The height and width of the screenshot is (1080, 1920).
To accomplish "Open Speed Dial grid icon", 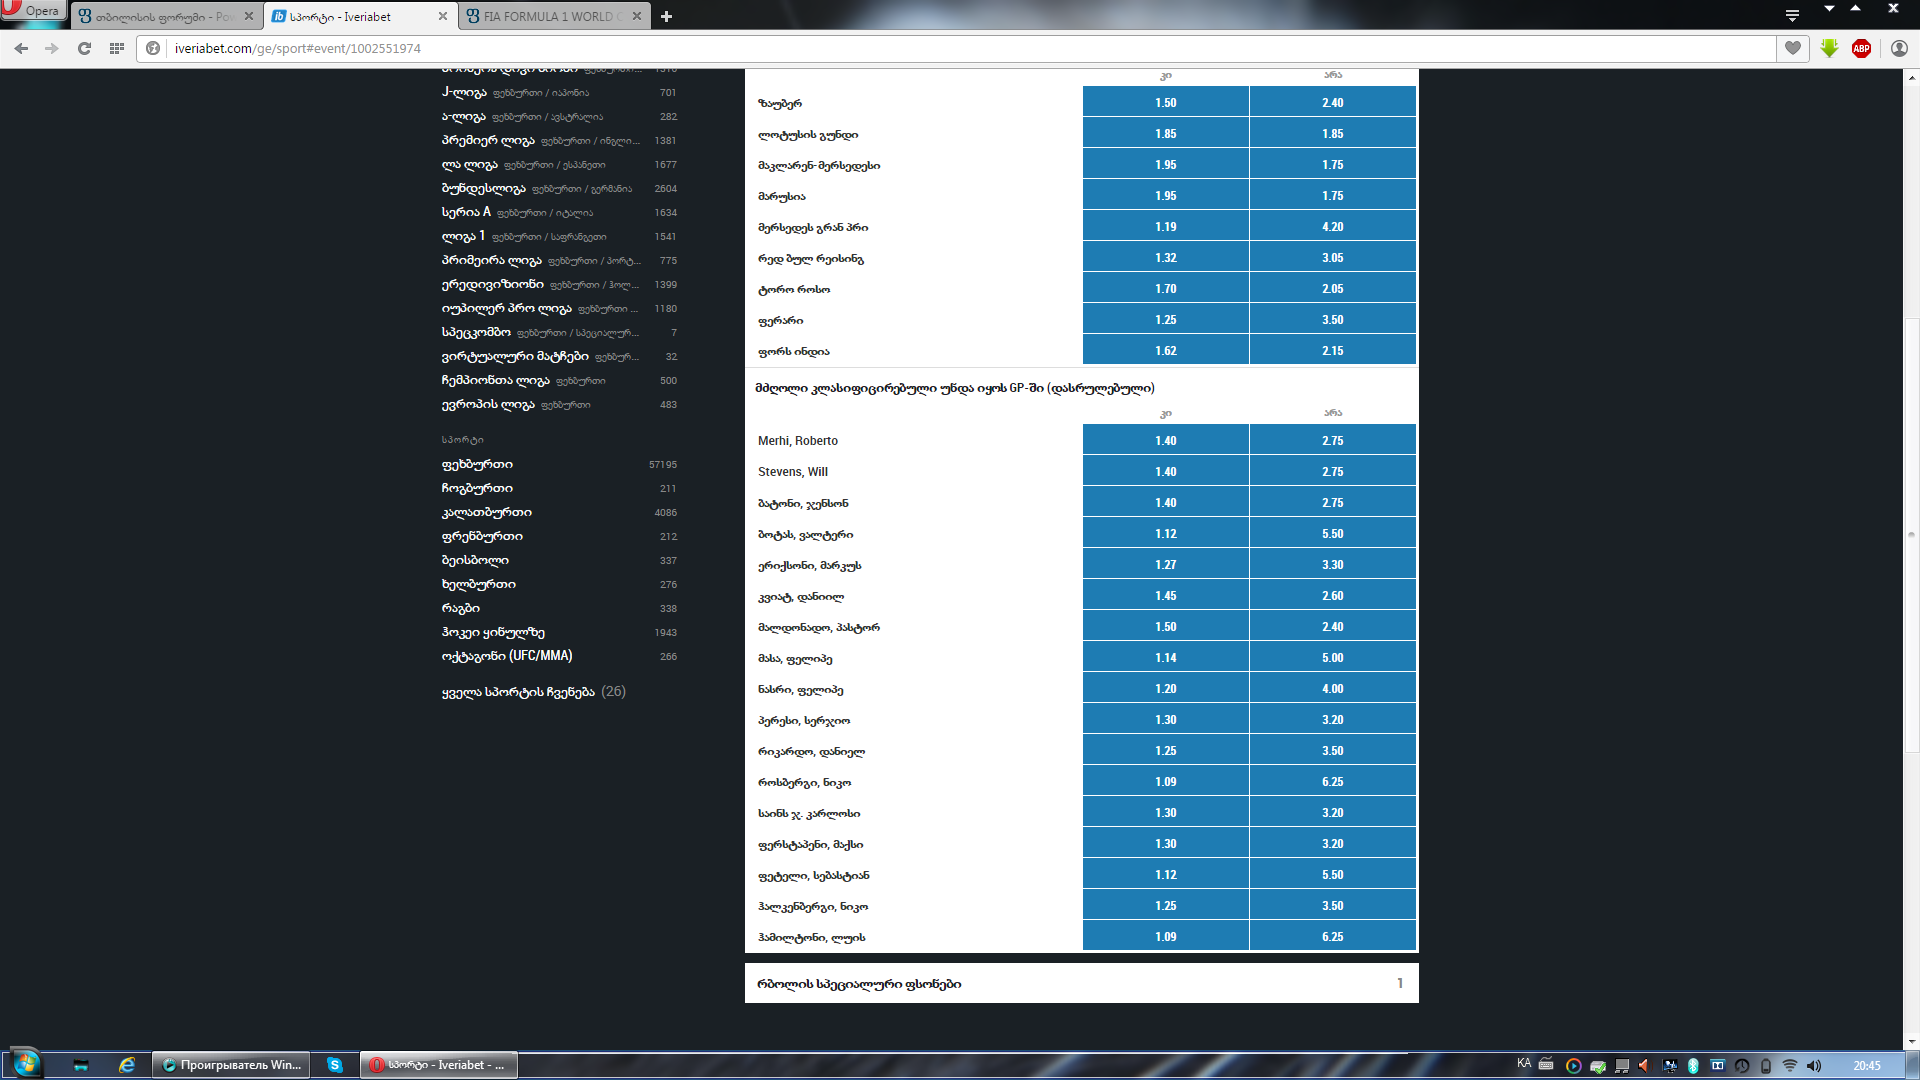I will tap(117, 48).
